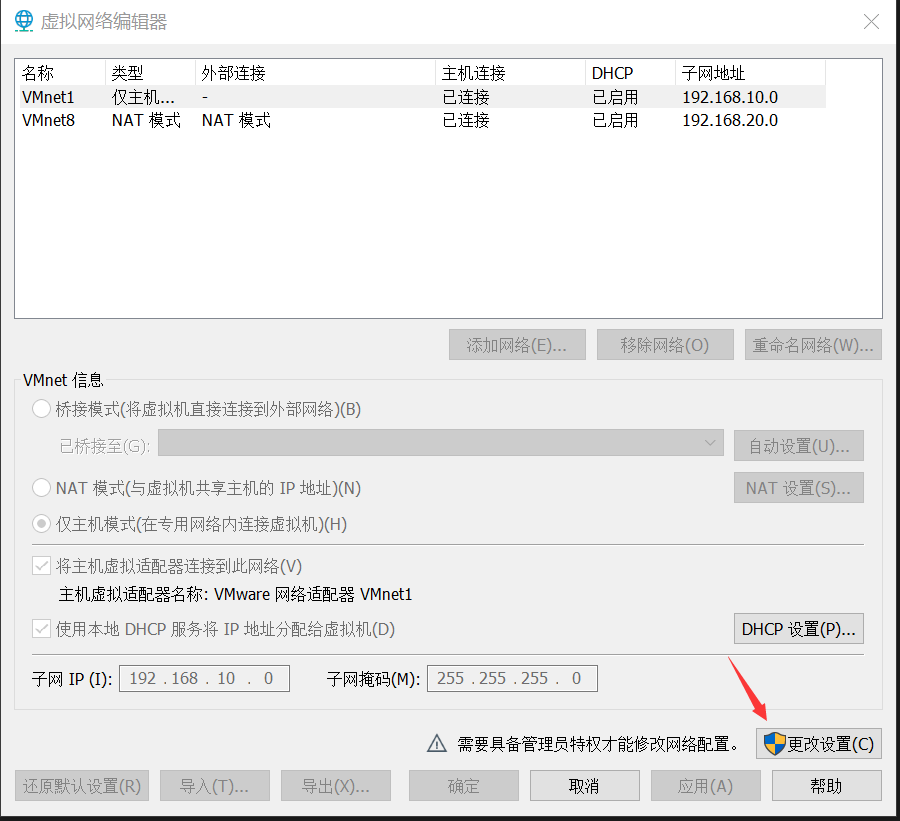Screen dimensions: 900x821
Task: Click subnet address 192.168.20.0
Action: 730,120
